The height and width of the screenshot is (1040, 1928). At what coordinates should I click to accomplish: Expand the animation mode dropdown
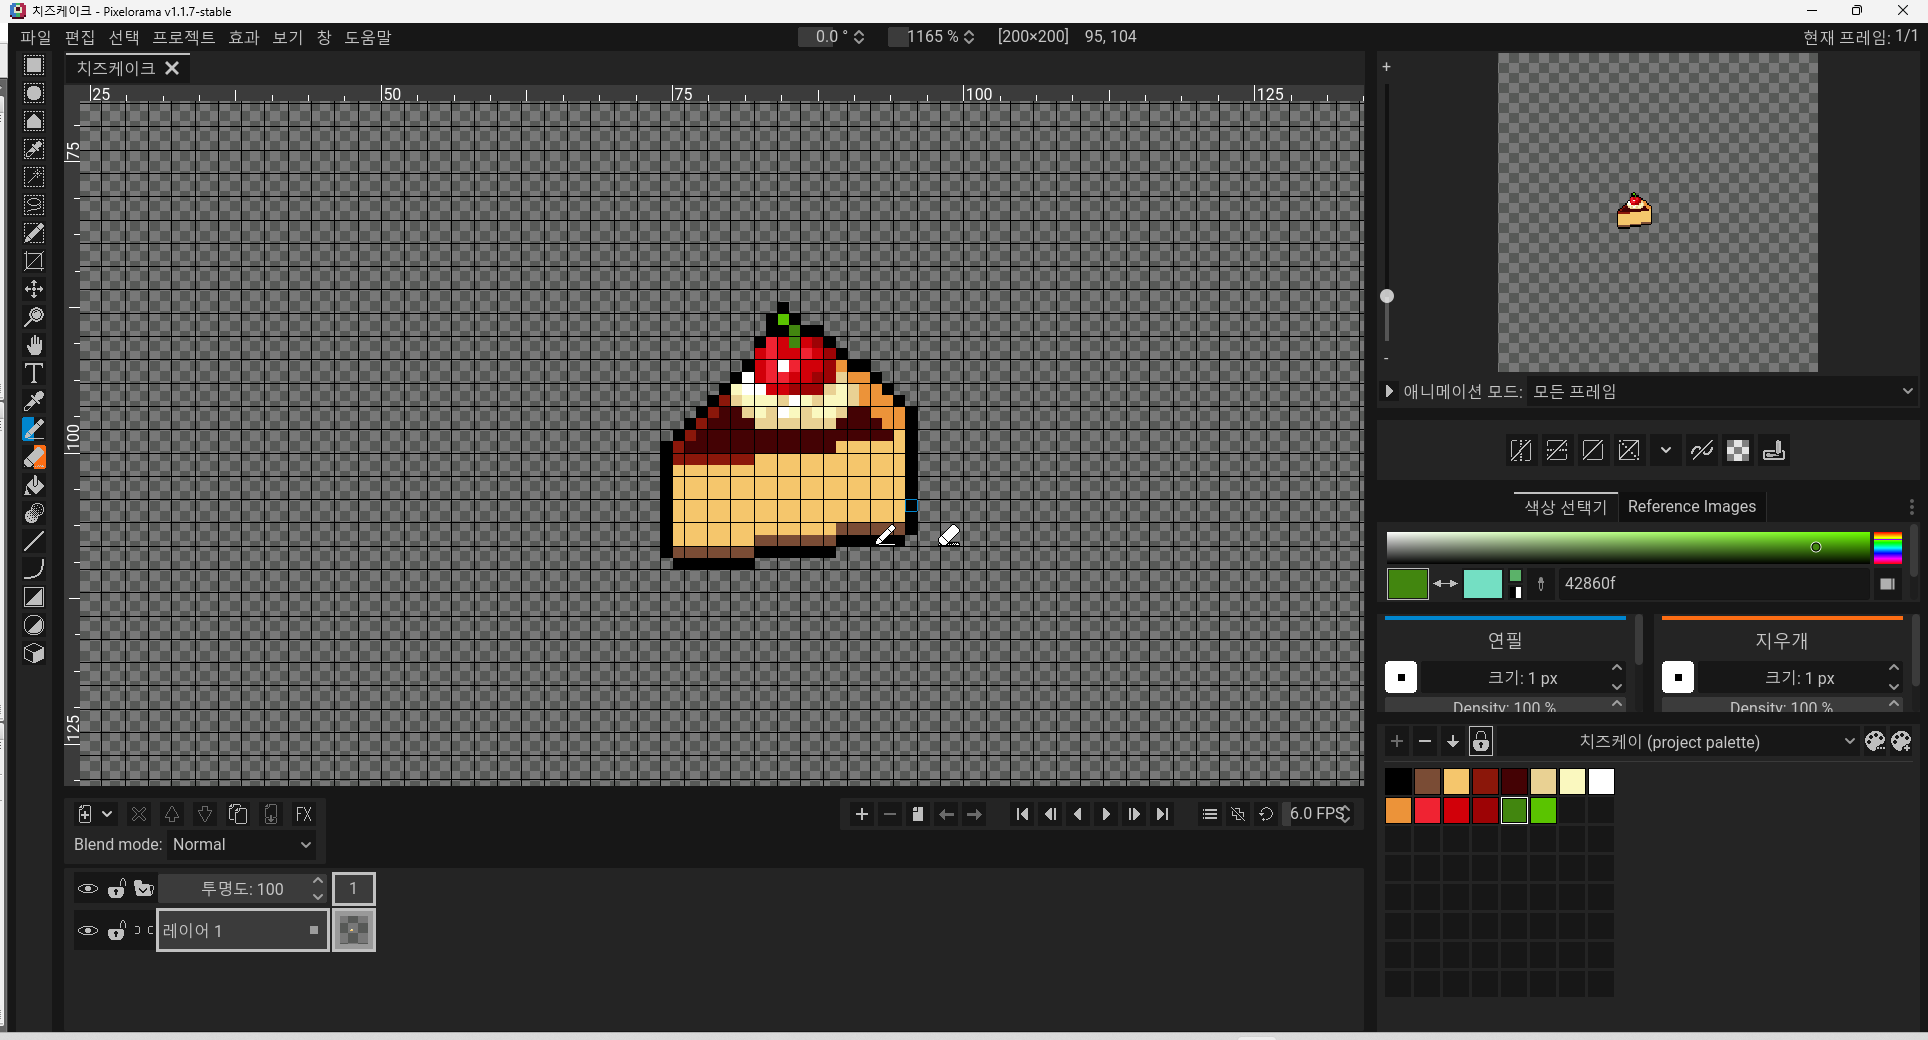click(x=1907, y=392)
